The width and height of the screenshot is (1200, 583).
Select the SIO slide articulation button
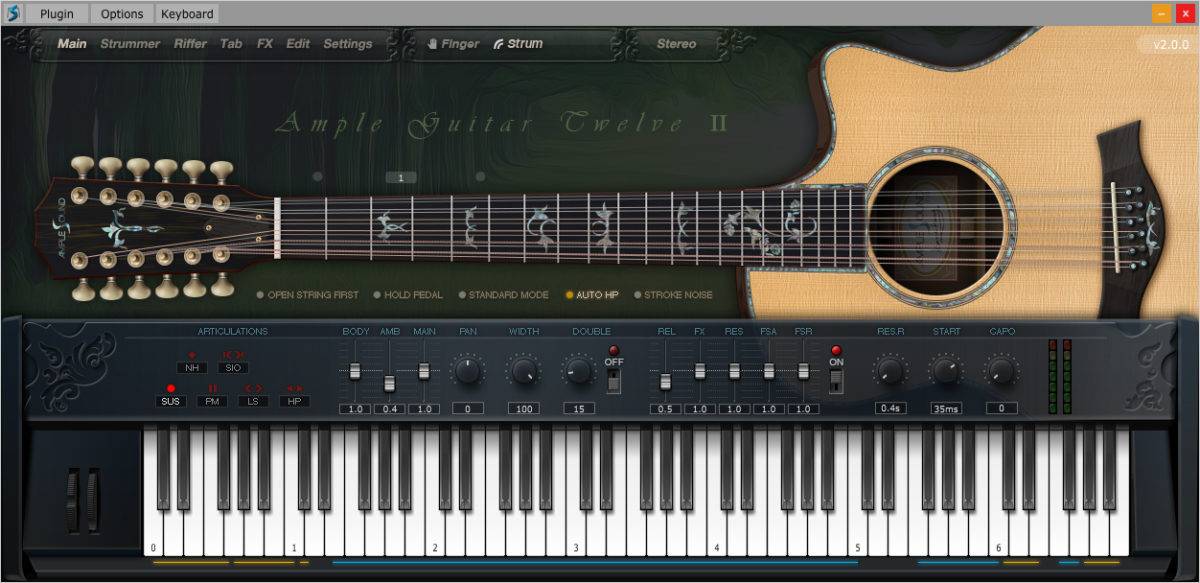[x=233, y=367]
